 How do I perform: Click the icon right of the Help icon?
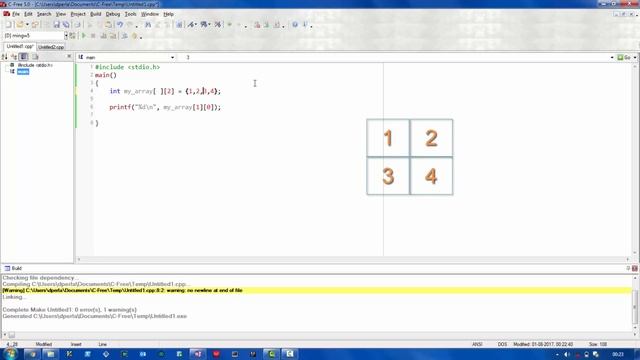304,25
